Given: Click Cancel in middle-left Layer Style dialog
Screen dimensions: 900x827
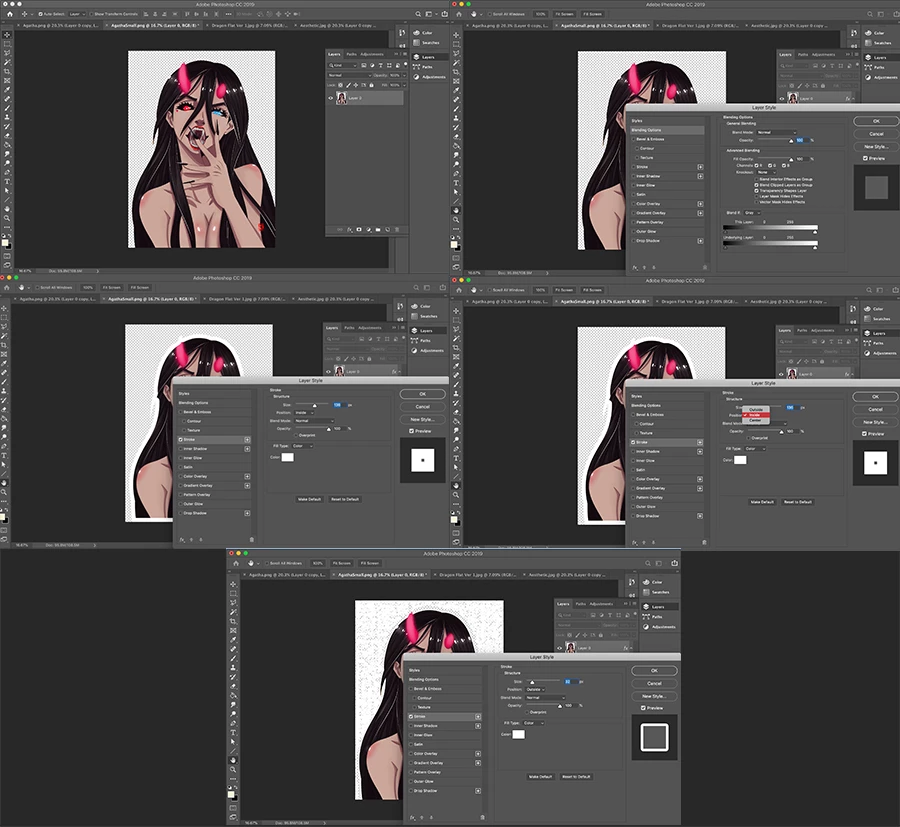Looking at the screenshot, I should [x=422, y=406].
